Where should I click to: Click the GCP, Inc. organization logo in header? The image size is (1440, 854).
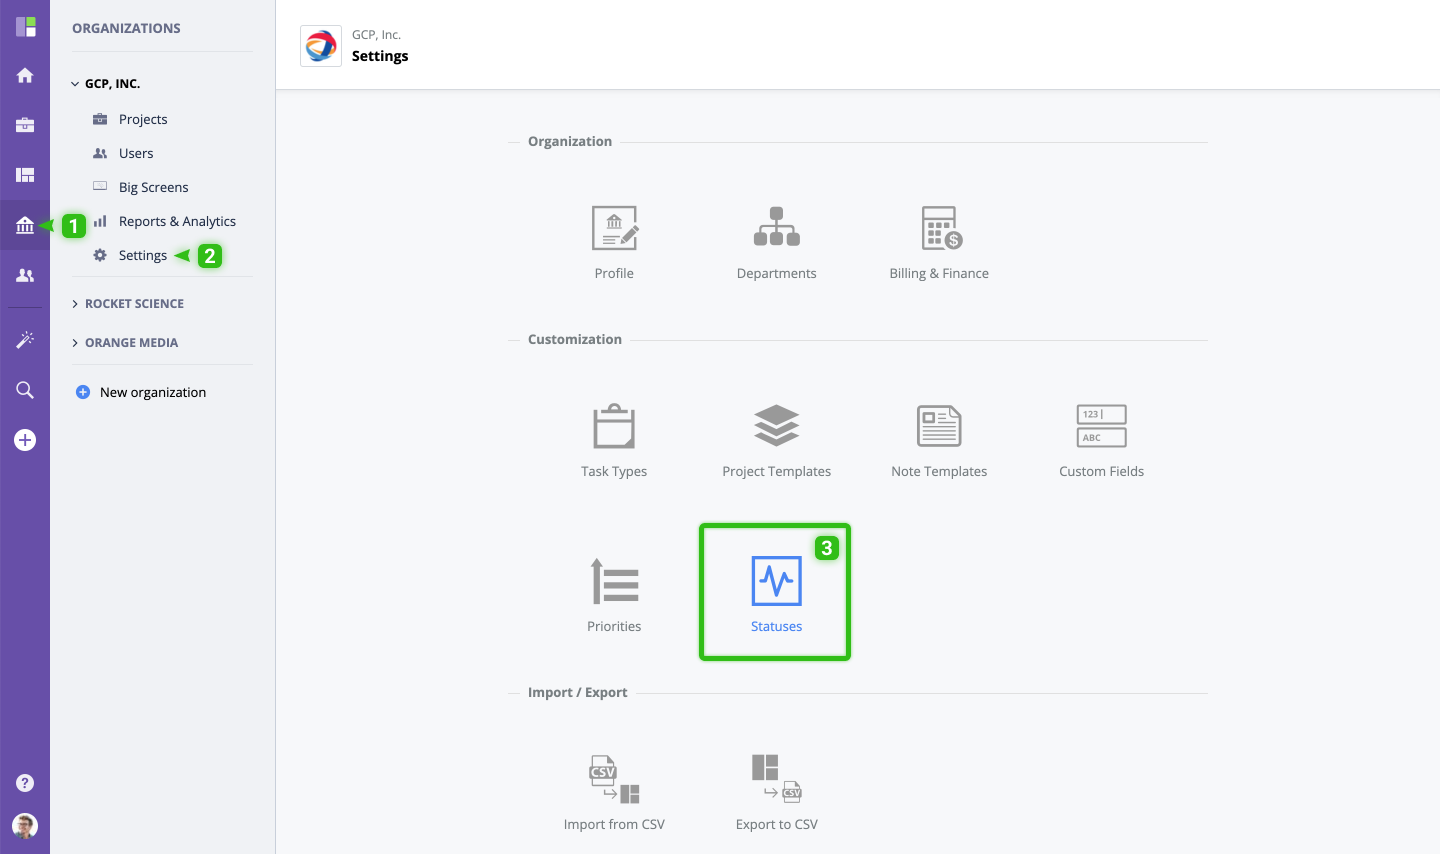click(321, 46)
